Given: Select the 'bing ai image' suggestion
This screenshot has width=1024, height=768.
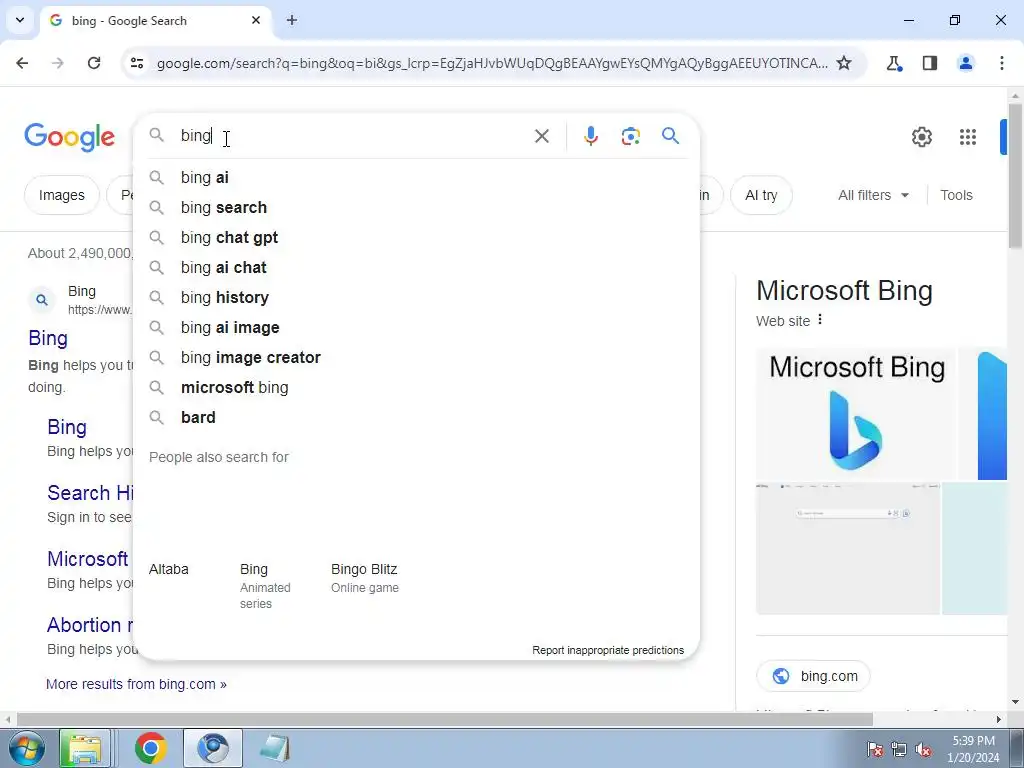Looking at the screenshot, I should point(416,327).
